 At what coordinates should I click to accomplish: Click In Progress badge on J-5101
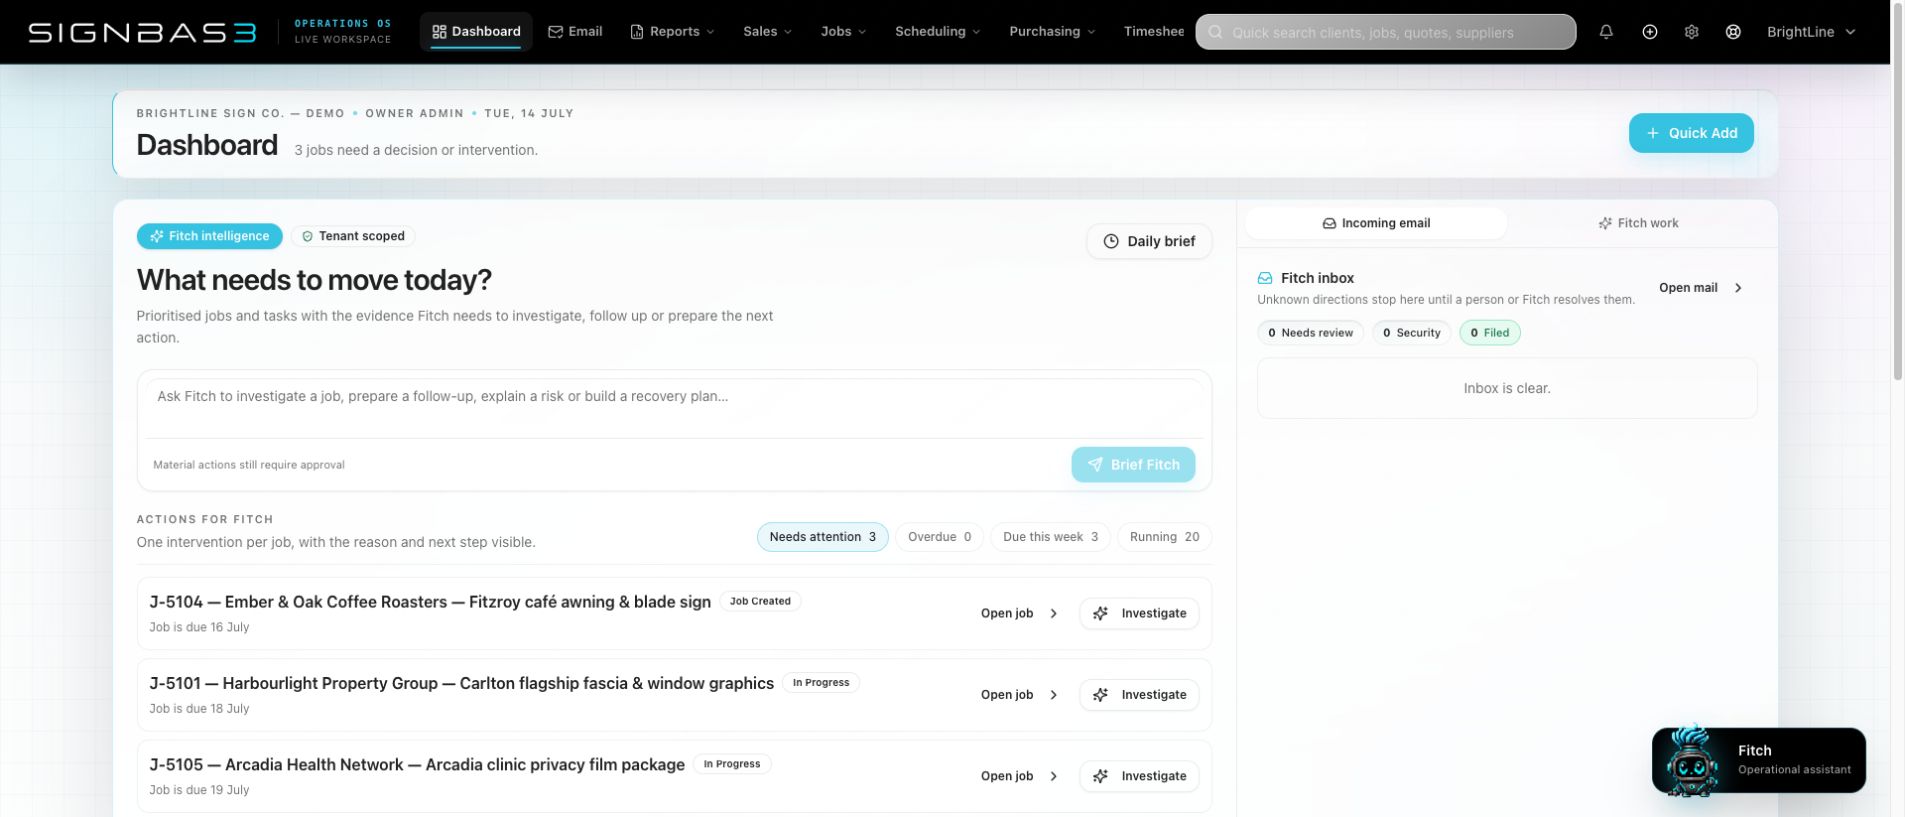tap(821, 683)
